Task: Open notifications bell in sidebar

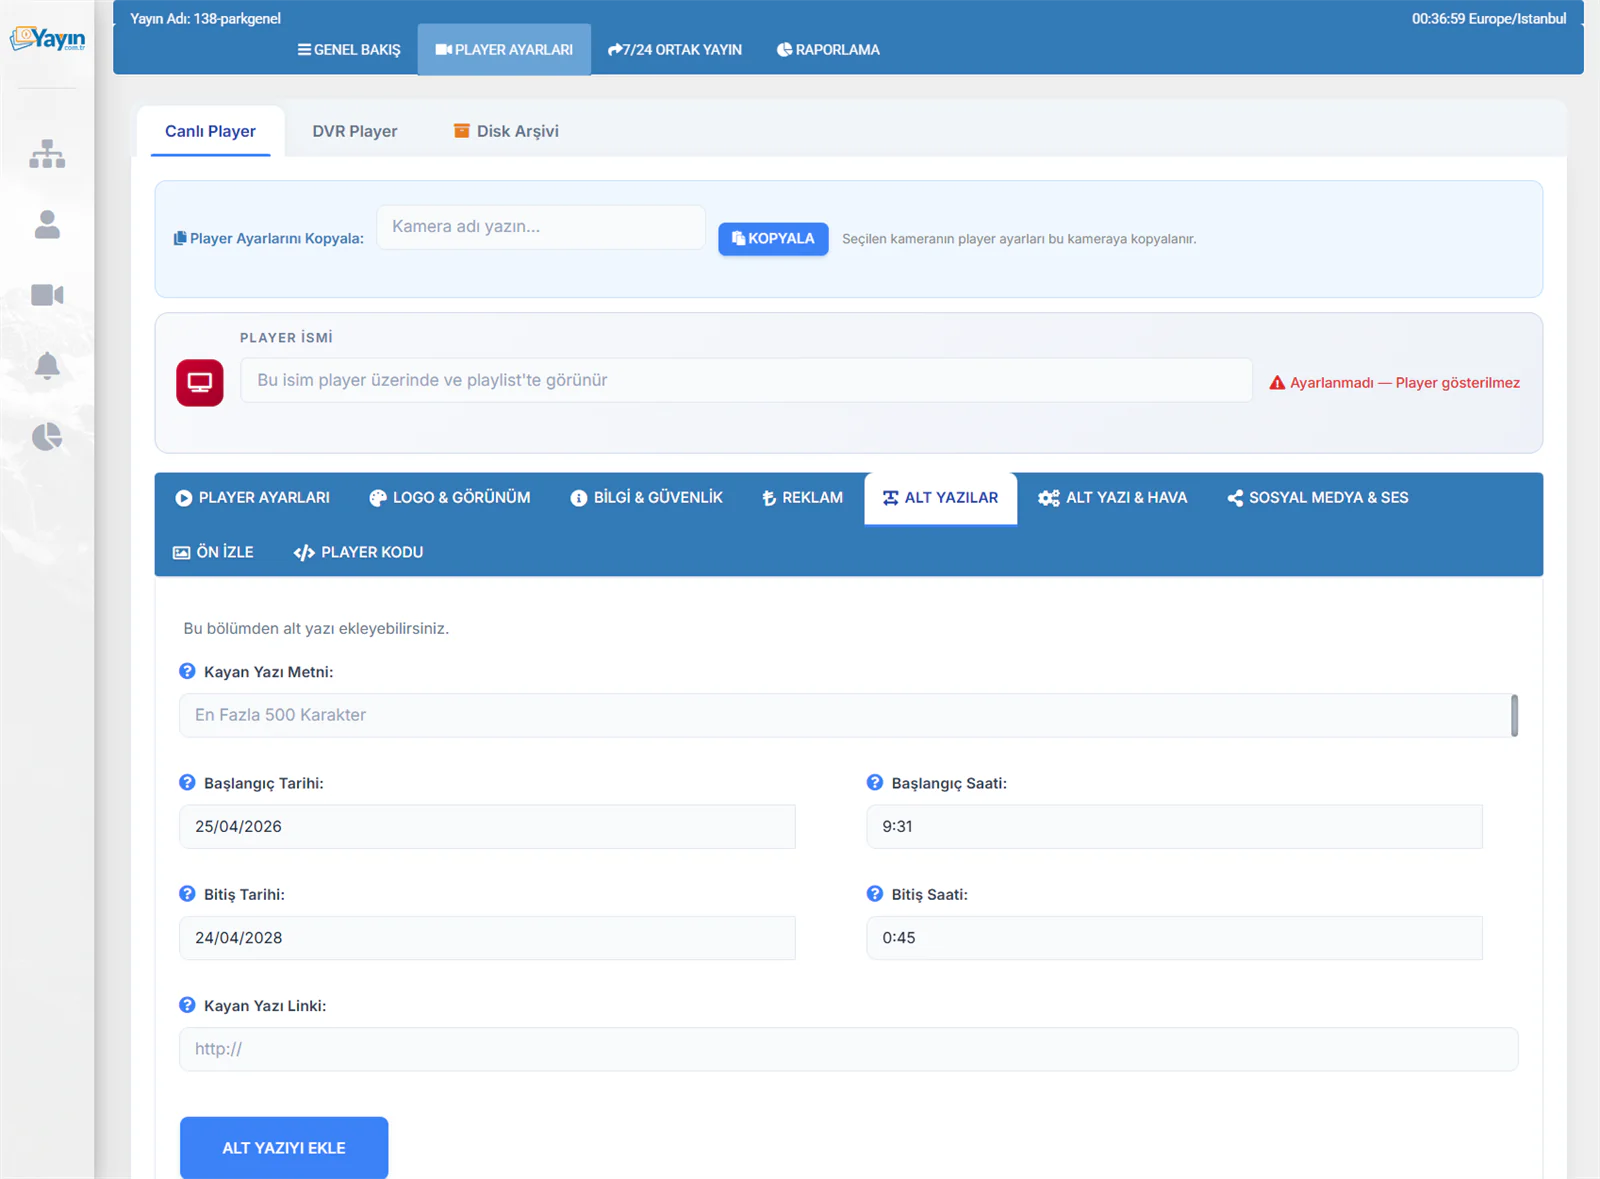Action: (47, 366)
